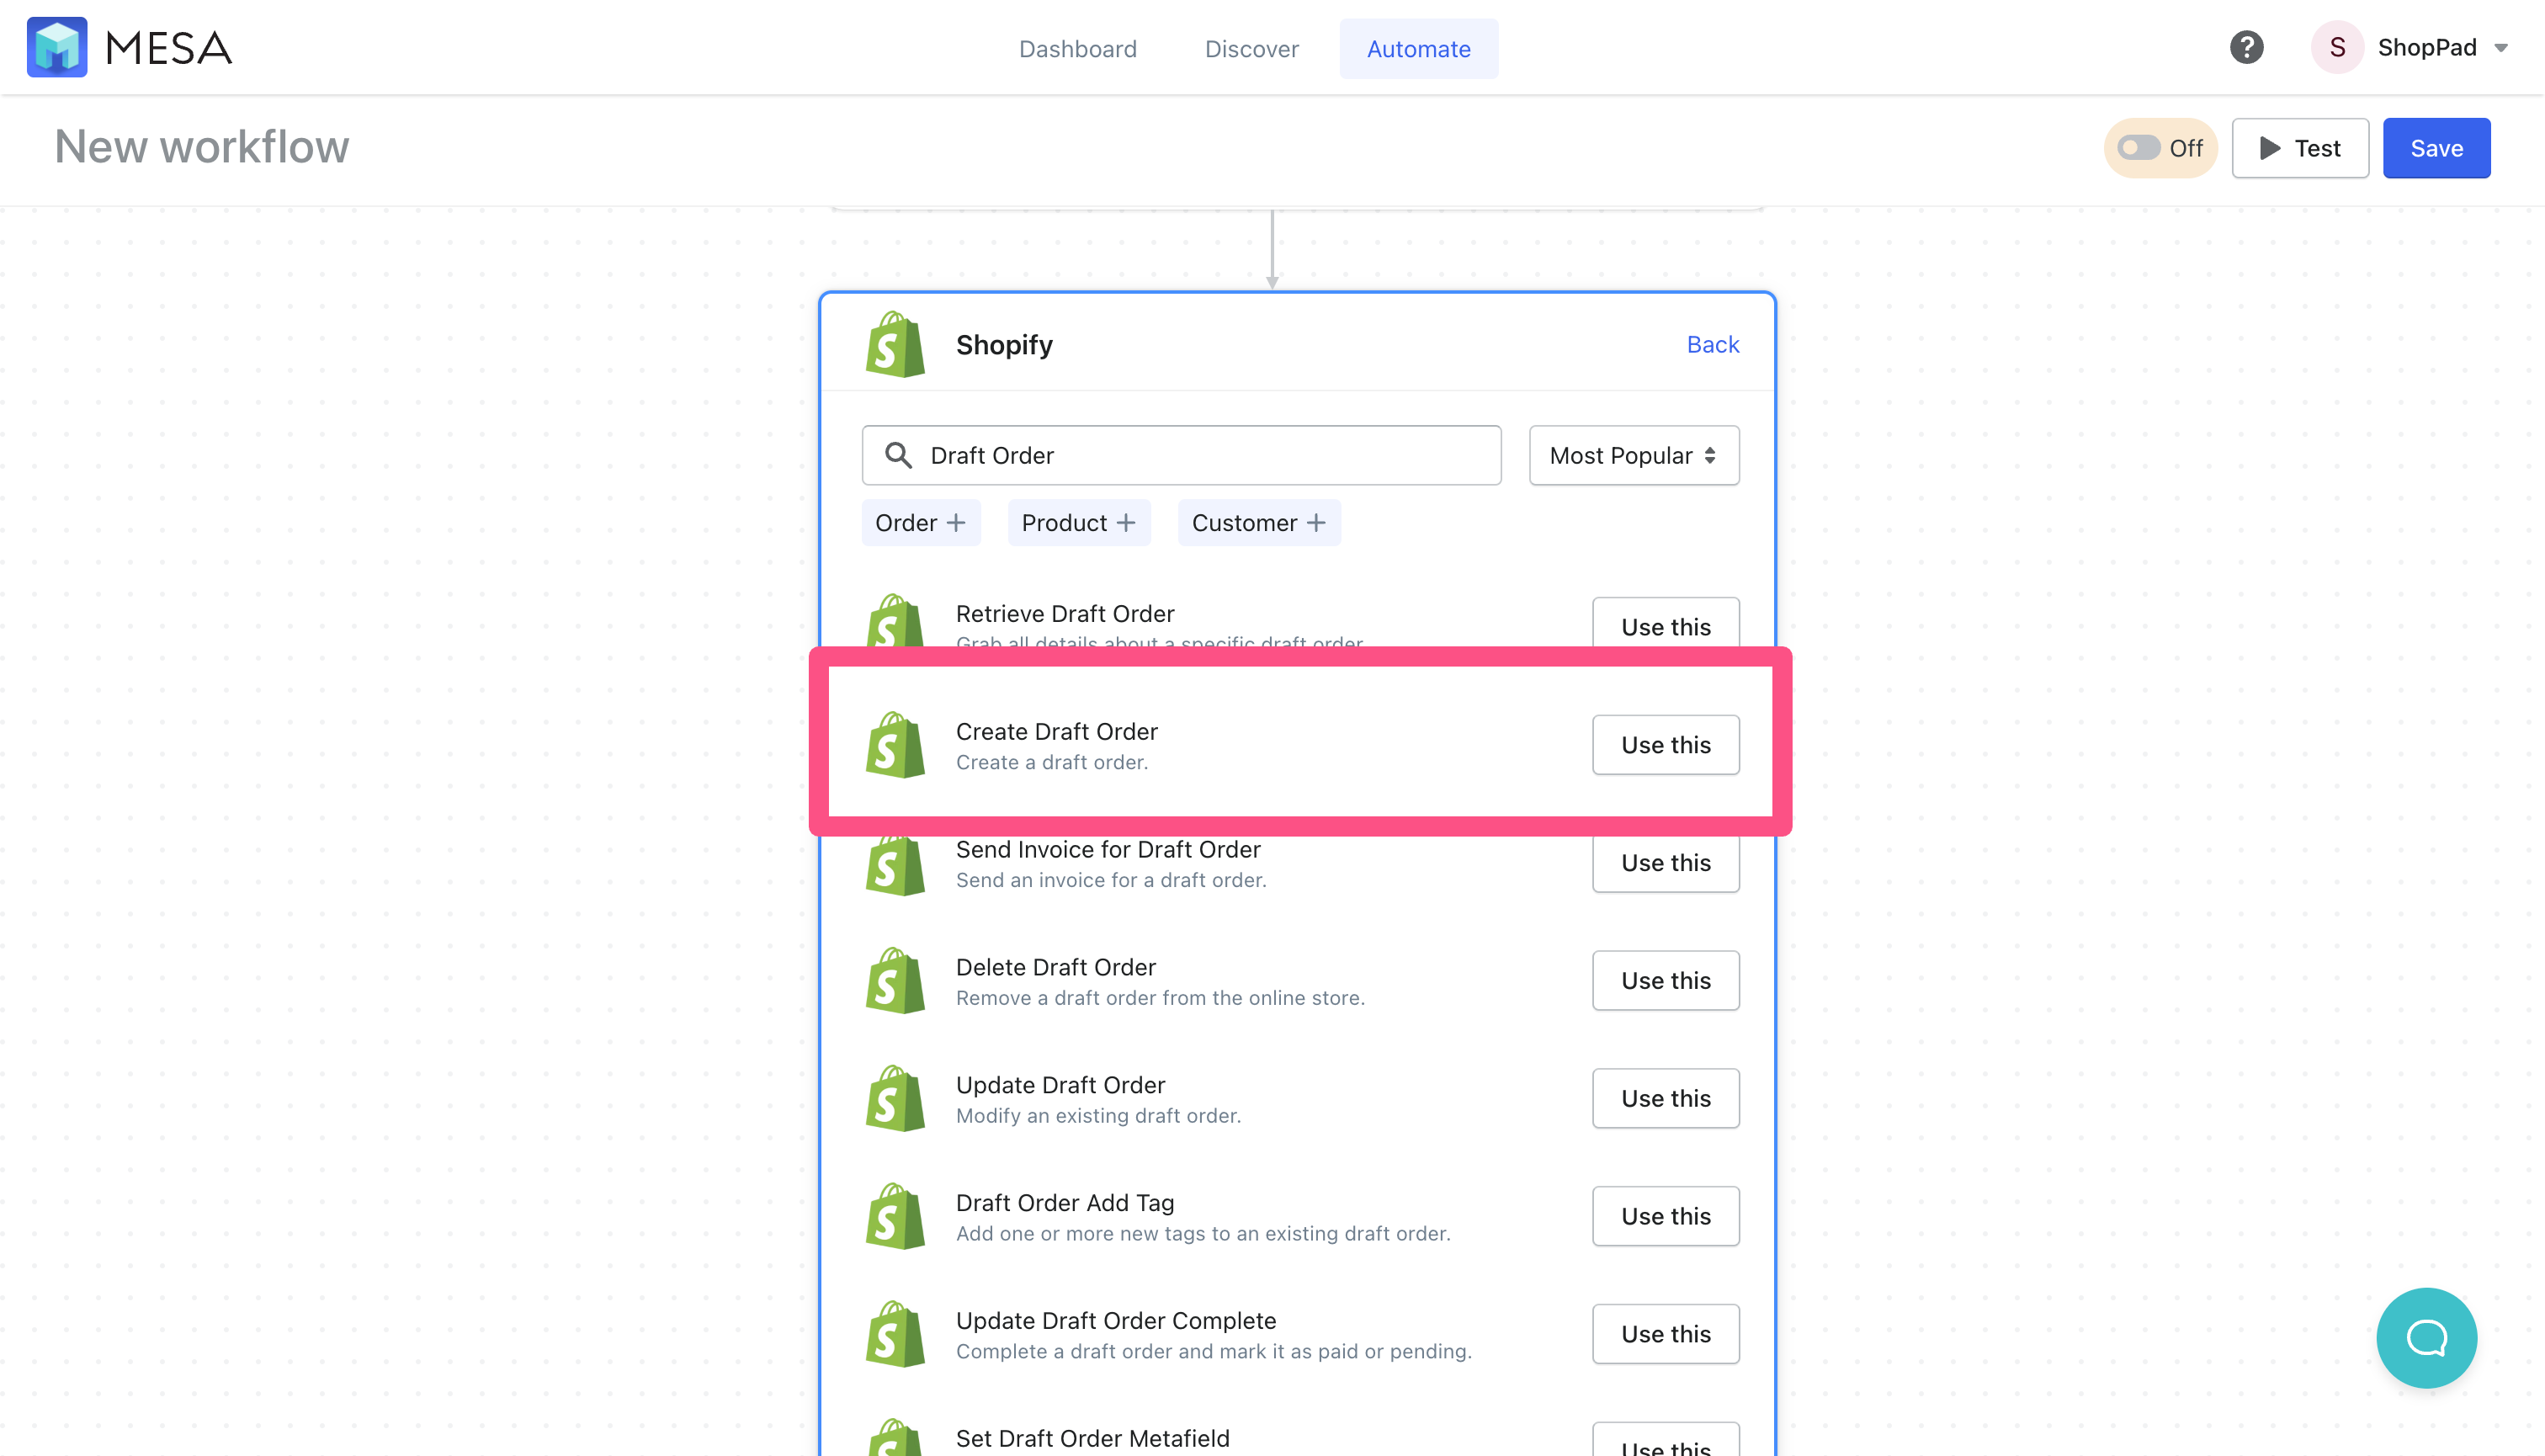
Task: Click Shopify icon beside Draft Order Add Tag
Action: pyautogui.click(x=895, y=1216)
